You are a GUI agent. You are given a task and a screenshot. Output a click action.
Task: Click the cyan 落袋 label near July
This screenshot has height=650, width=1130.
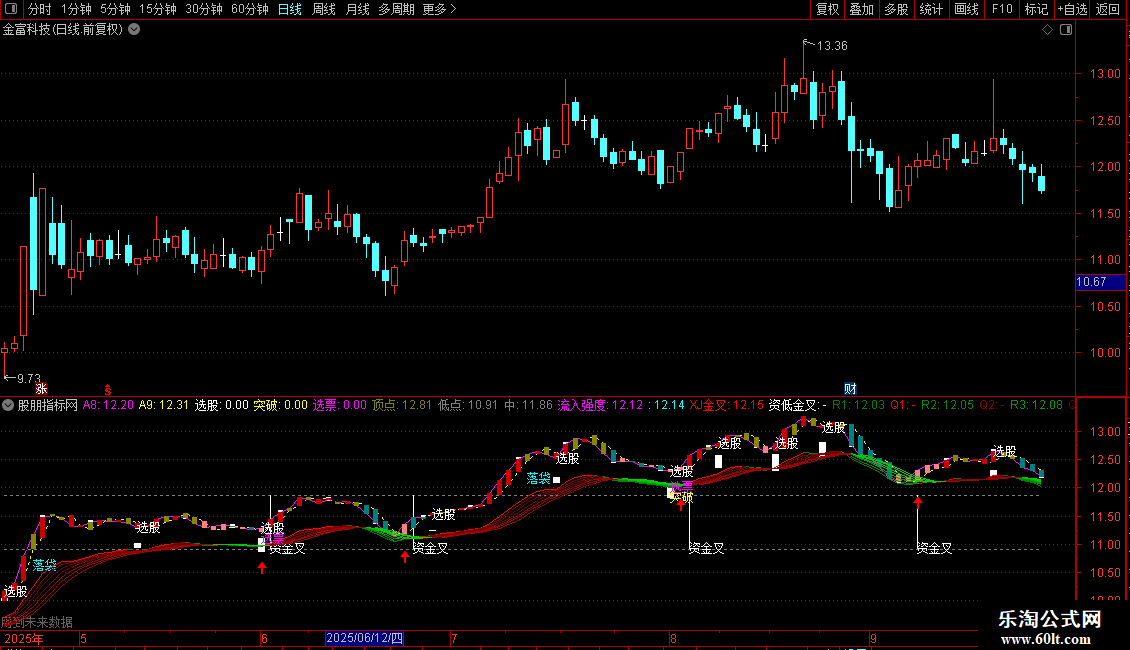pos(538,478)
